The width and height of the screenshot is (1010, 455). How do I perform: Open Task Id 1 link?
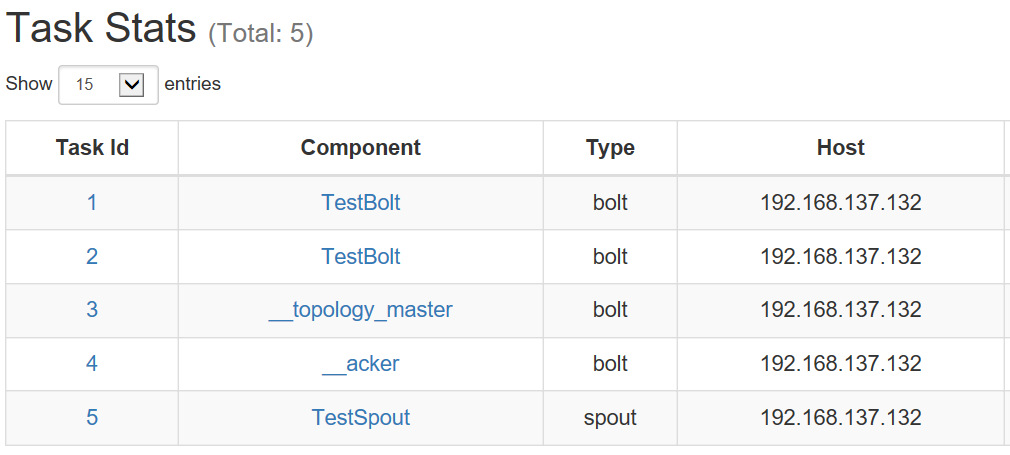click(x=92, y=203)
